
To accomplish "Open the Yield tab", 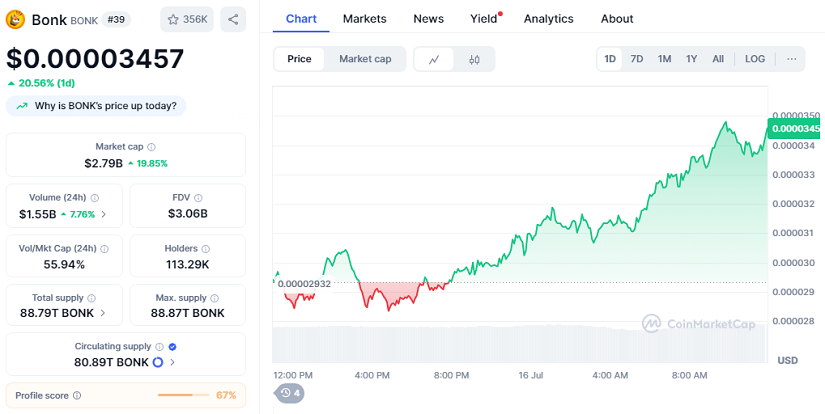I will coord(484,19).
